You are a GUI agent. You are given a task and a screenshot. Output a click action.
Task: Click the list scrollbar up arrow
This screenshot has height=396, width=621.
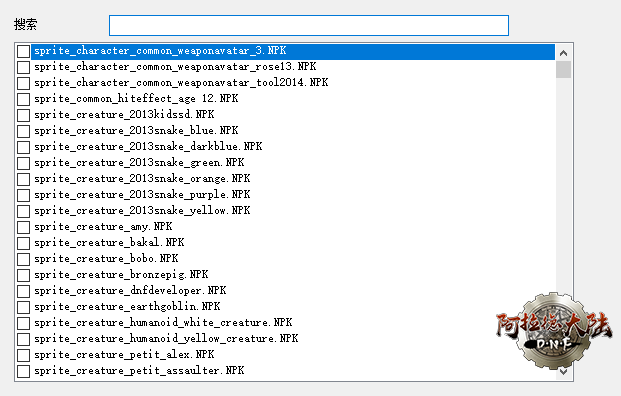tap(563, 53)
